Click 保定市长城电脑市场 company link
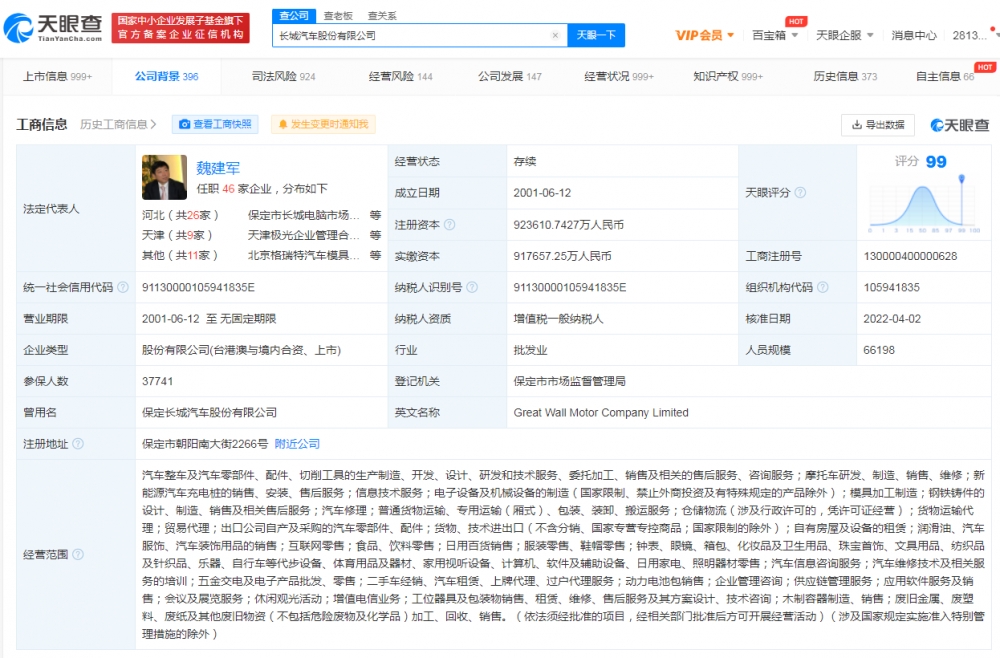The width and height of the screenshot is (1000, 658). tap(304, 216)
